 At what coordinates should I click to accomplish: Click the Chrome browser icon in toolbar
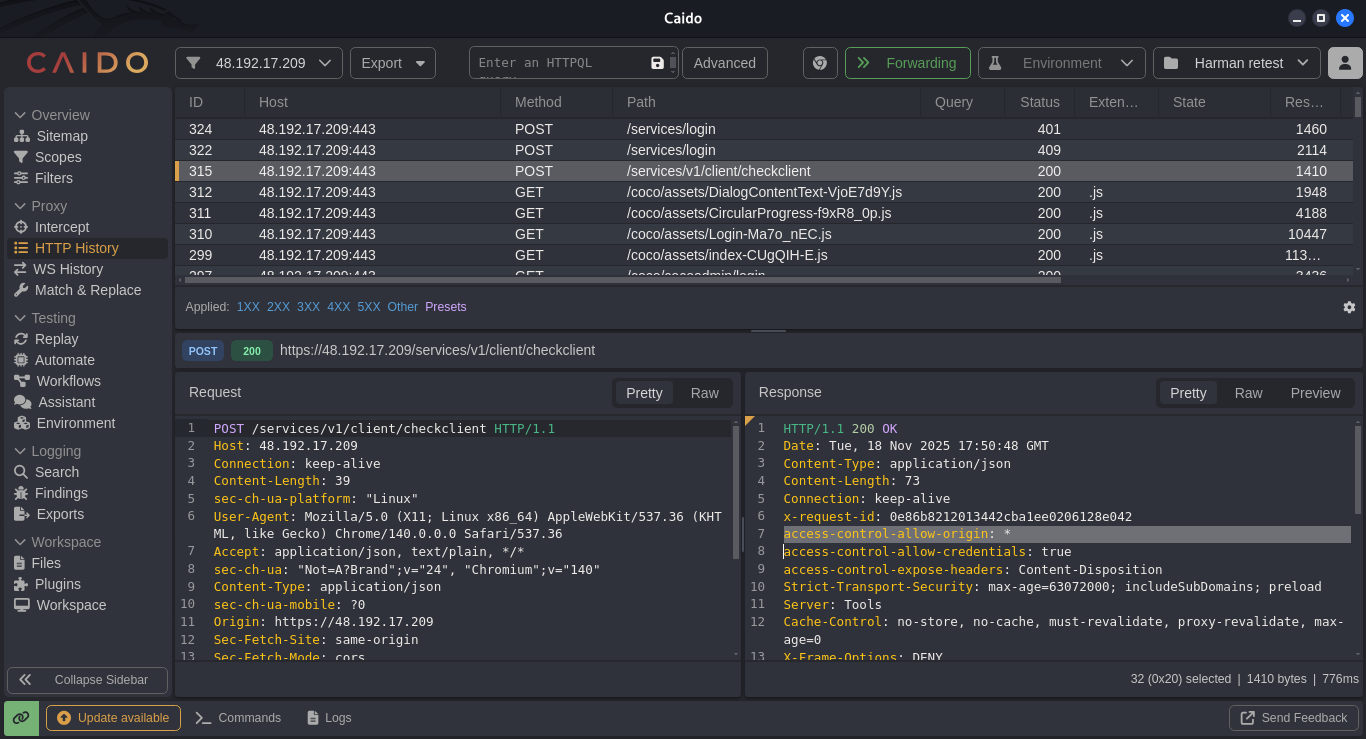click(820, 63)
